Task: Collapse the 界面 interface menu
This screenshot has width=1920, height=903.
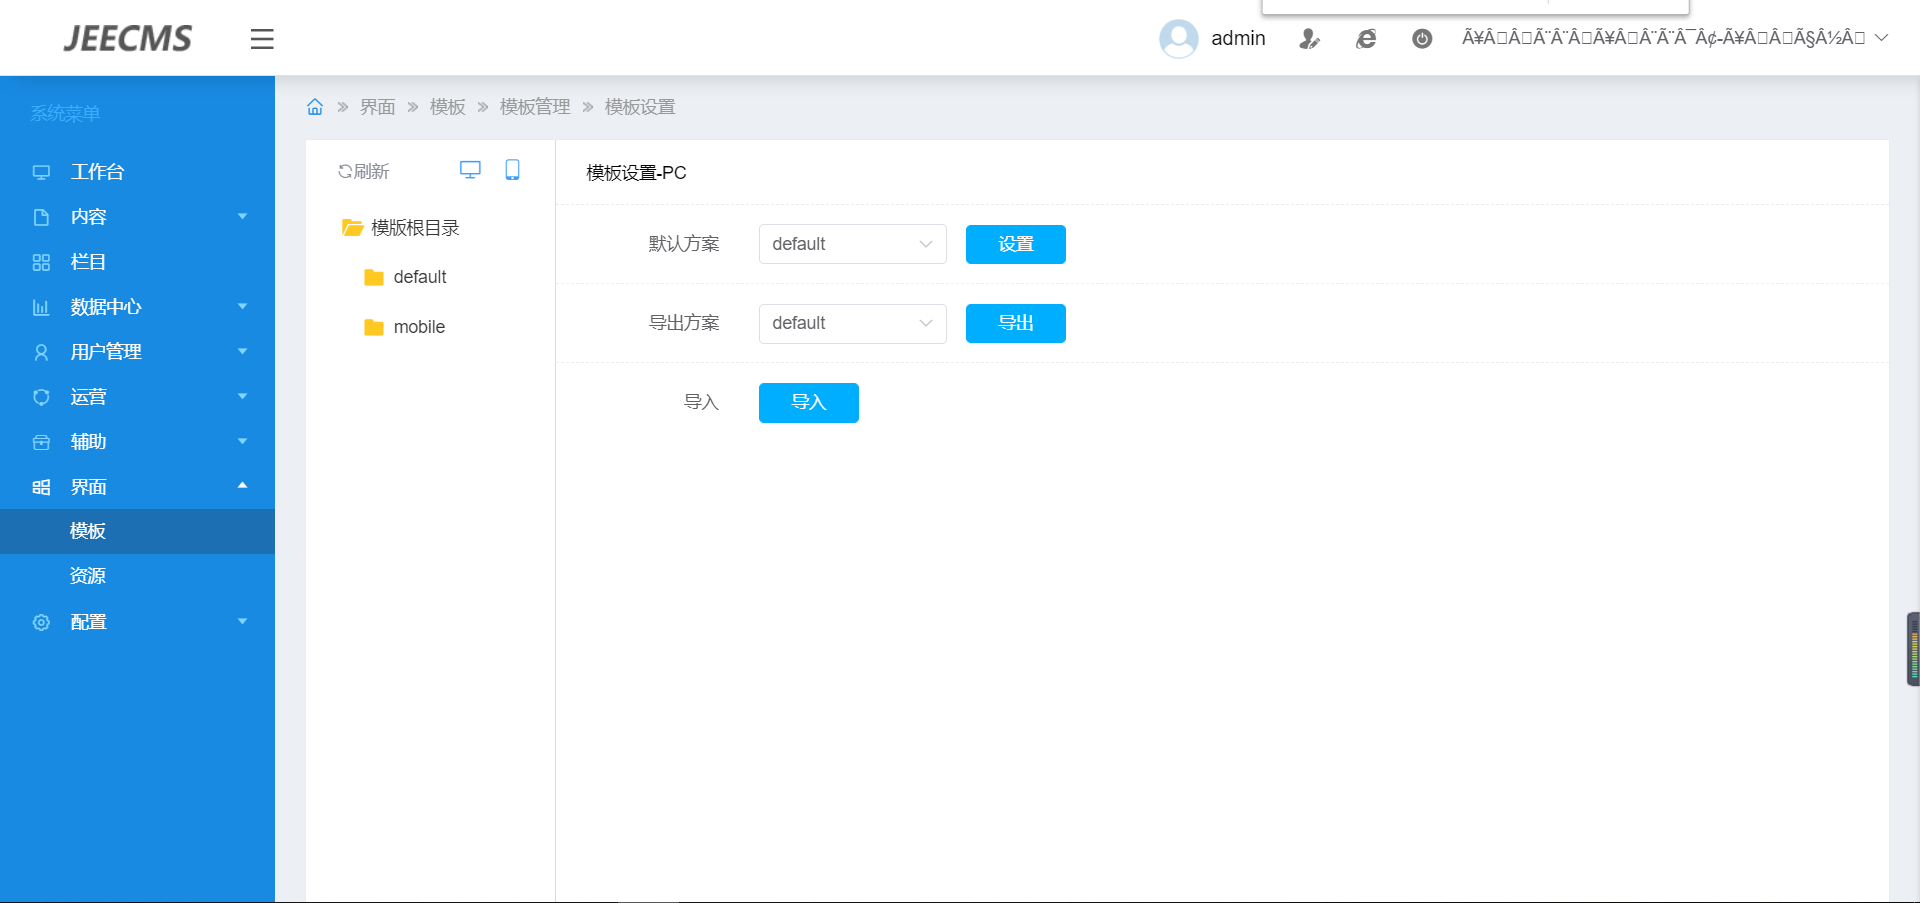Action: tap(137, 487)
